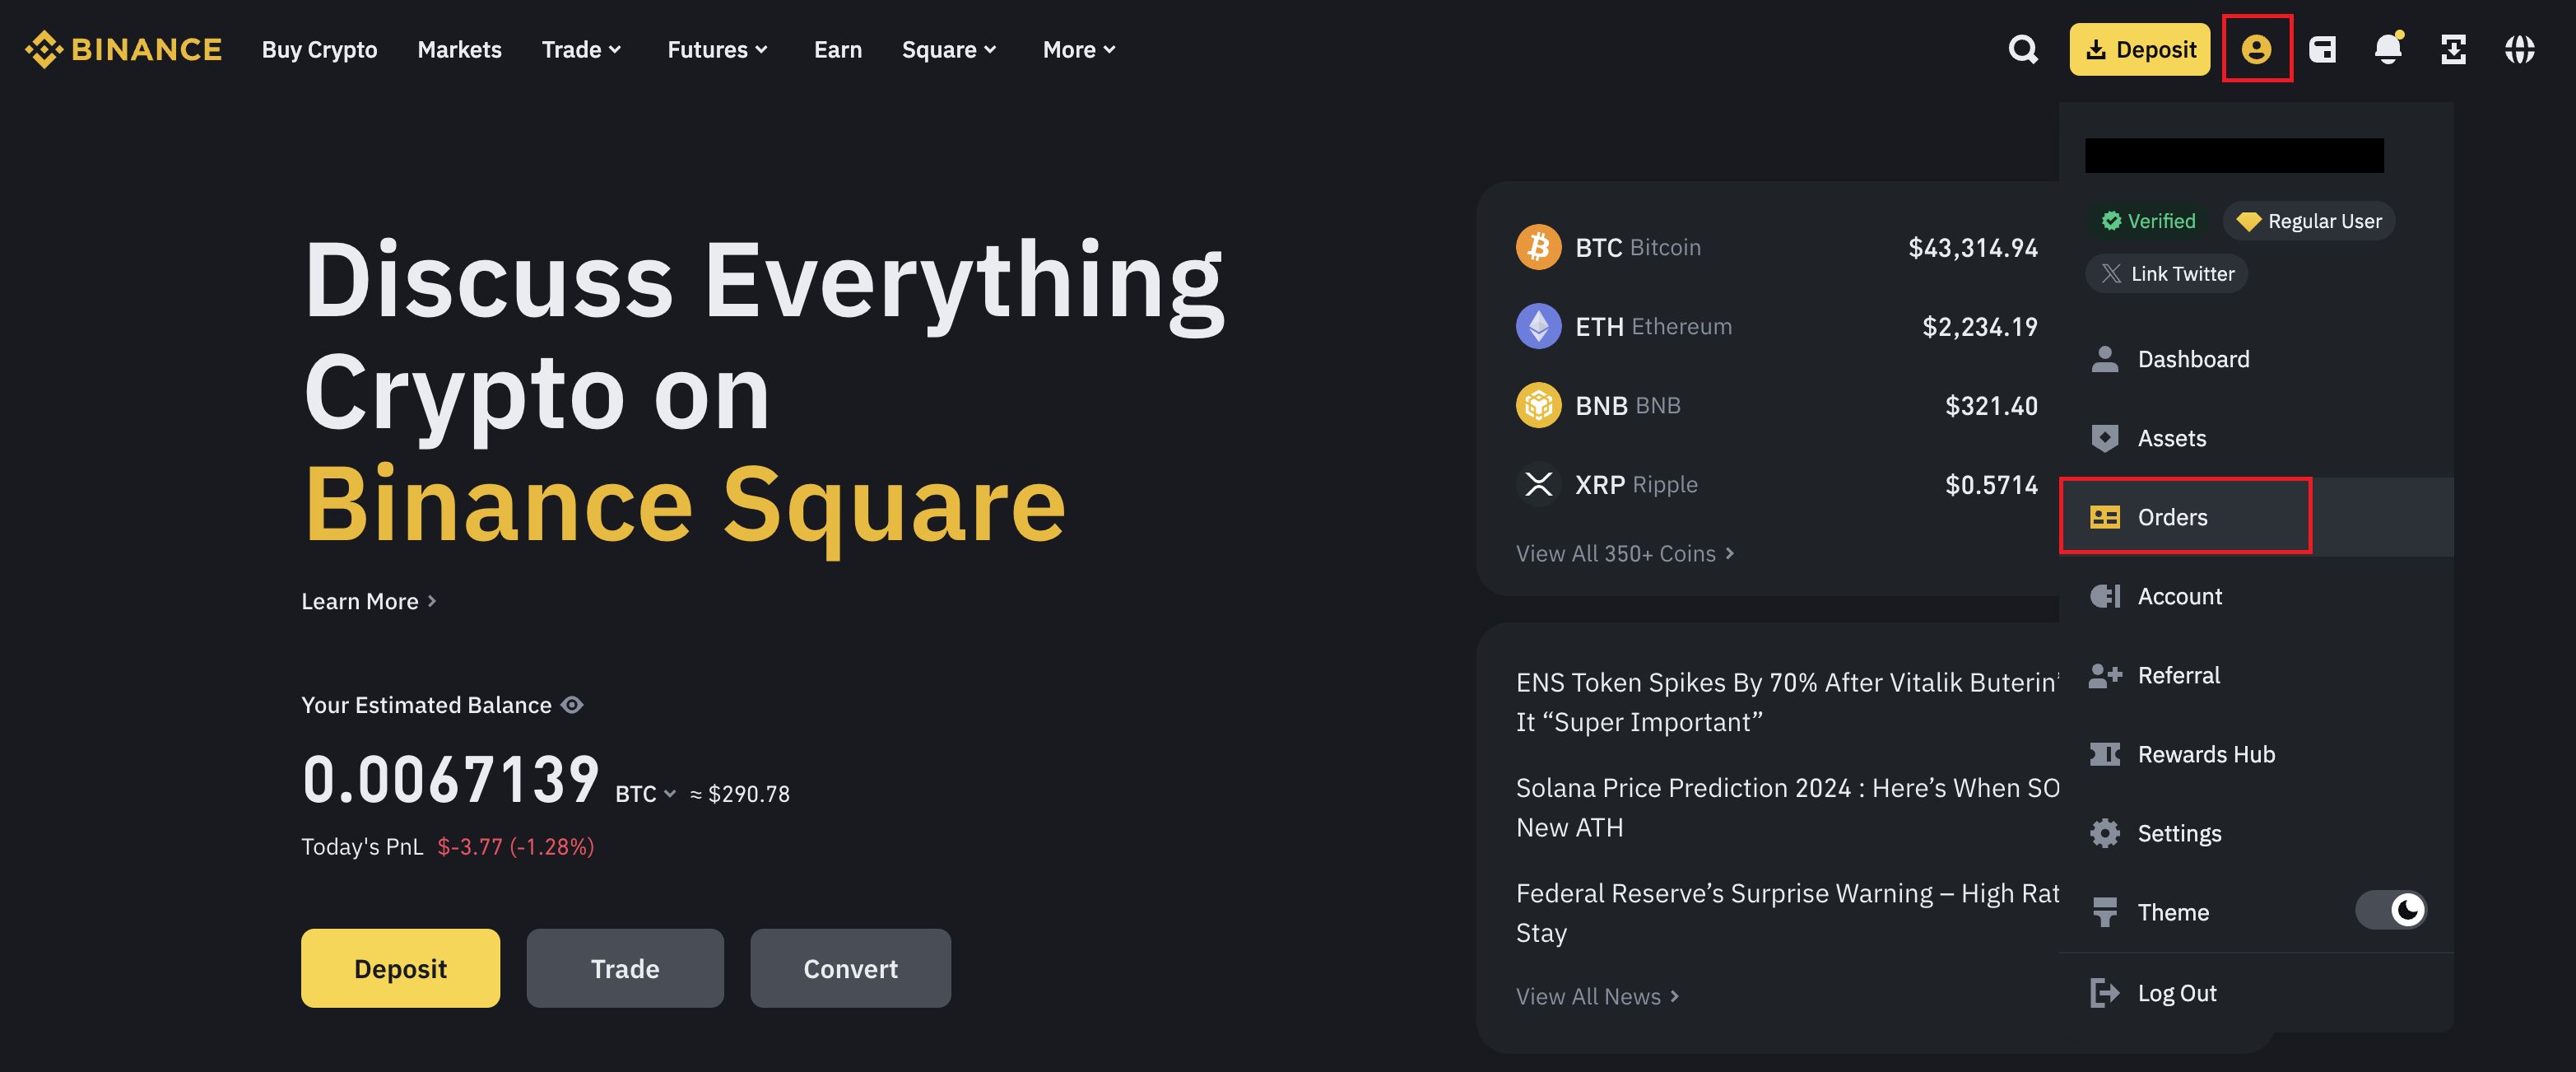Select Settings from profile menu

point(2256,833)
